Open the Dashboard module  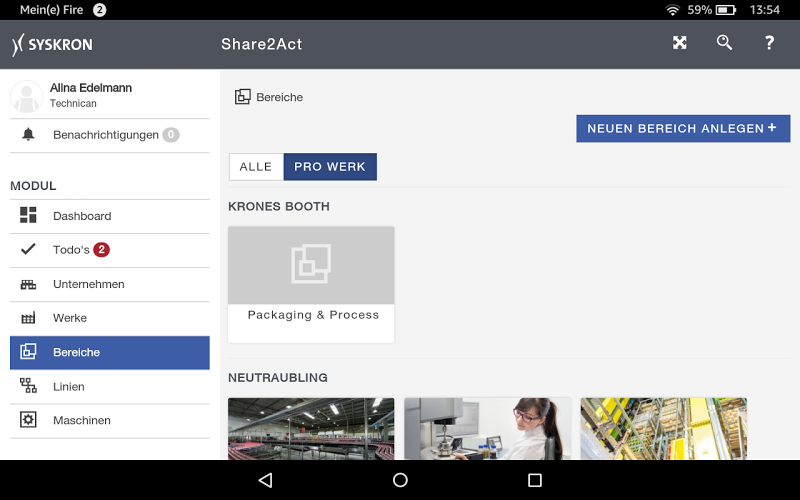[110, 216]
